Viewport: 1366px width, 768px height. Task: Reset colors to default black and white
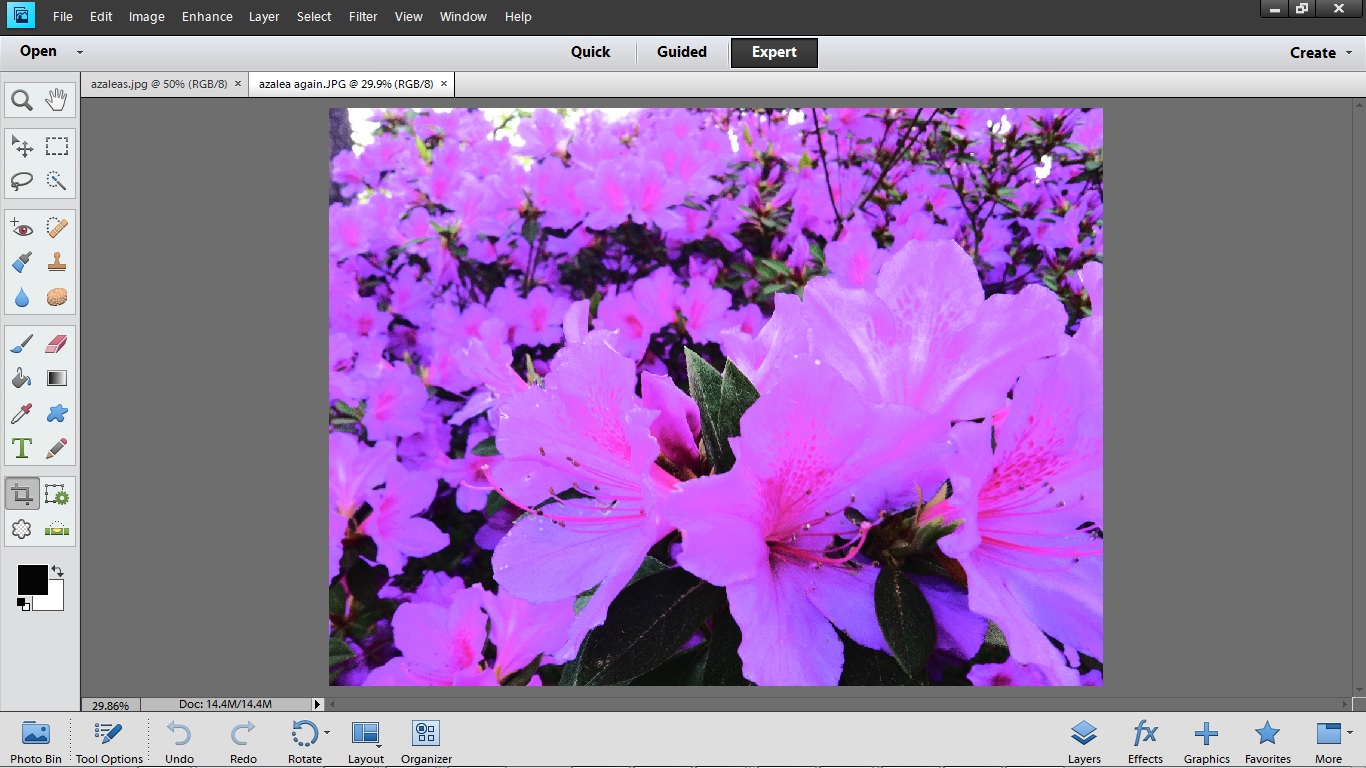pos(22,604)
